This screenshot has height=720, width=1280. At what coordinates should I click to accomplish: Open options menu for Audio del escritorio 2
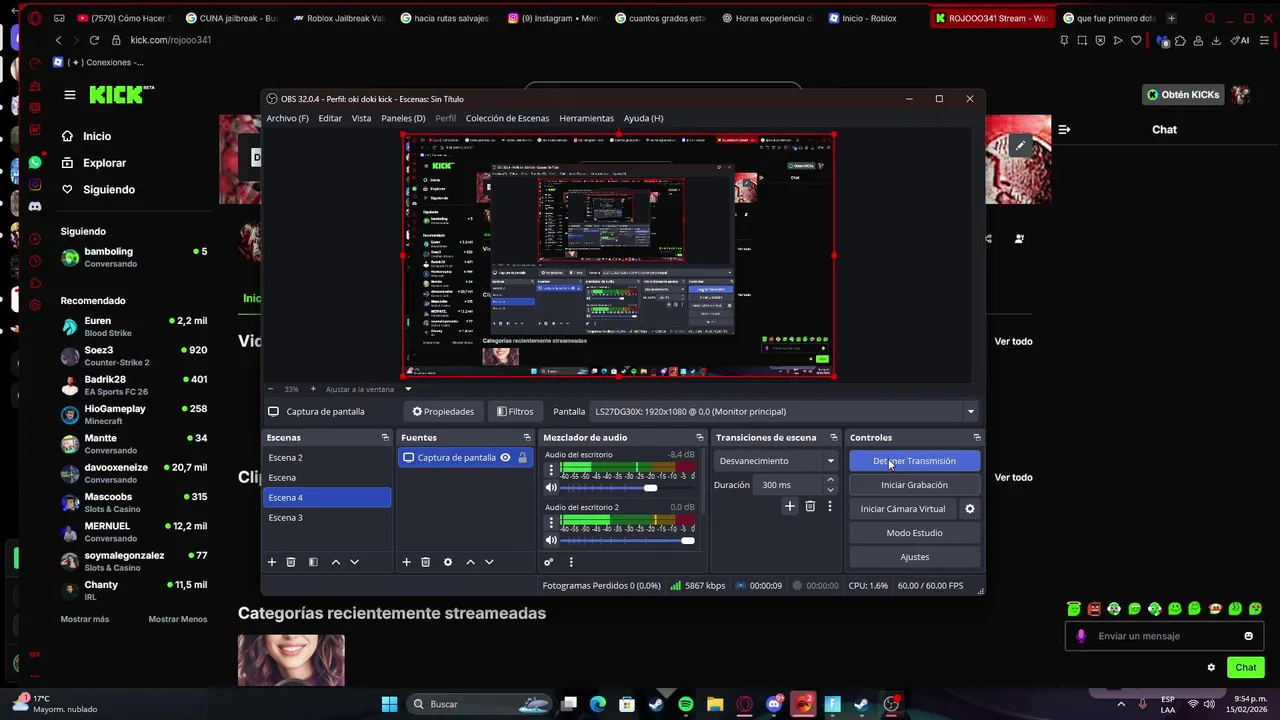[550, 522]
